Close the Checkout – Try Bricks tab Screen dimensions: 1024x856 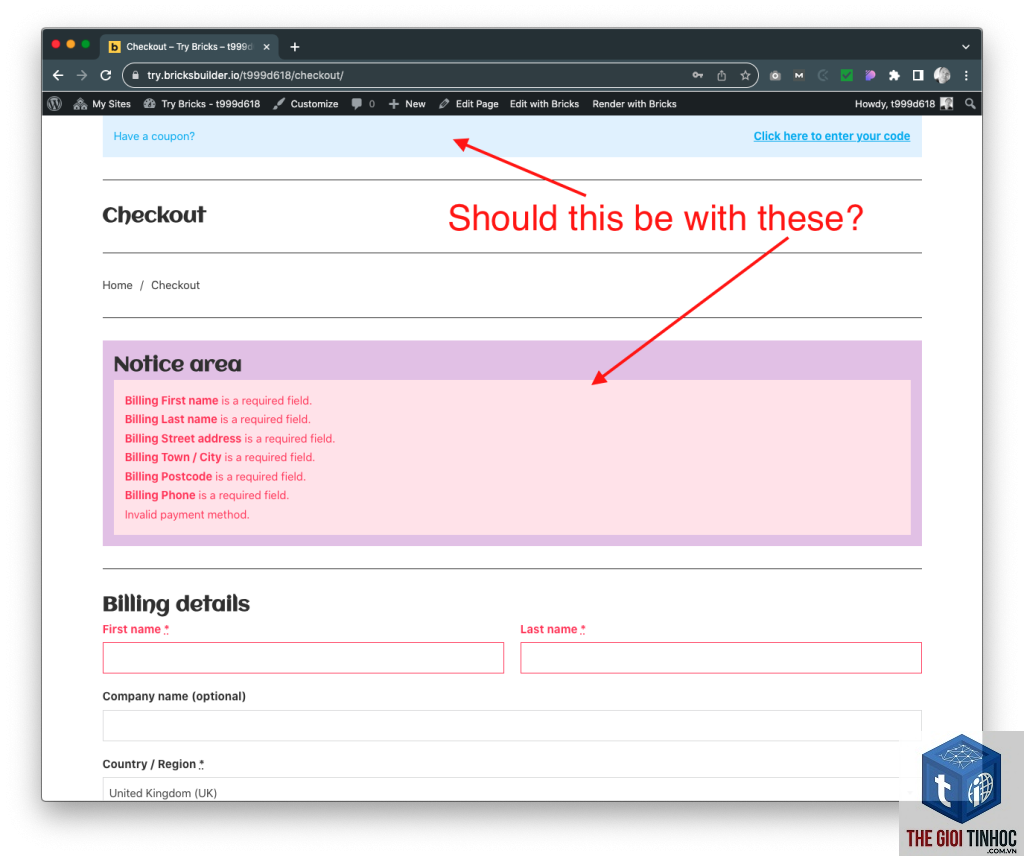266,47
